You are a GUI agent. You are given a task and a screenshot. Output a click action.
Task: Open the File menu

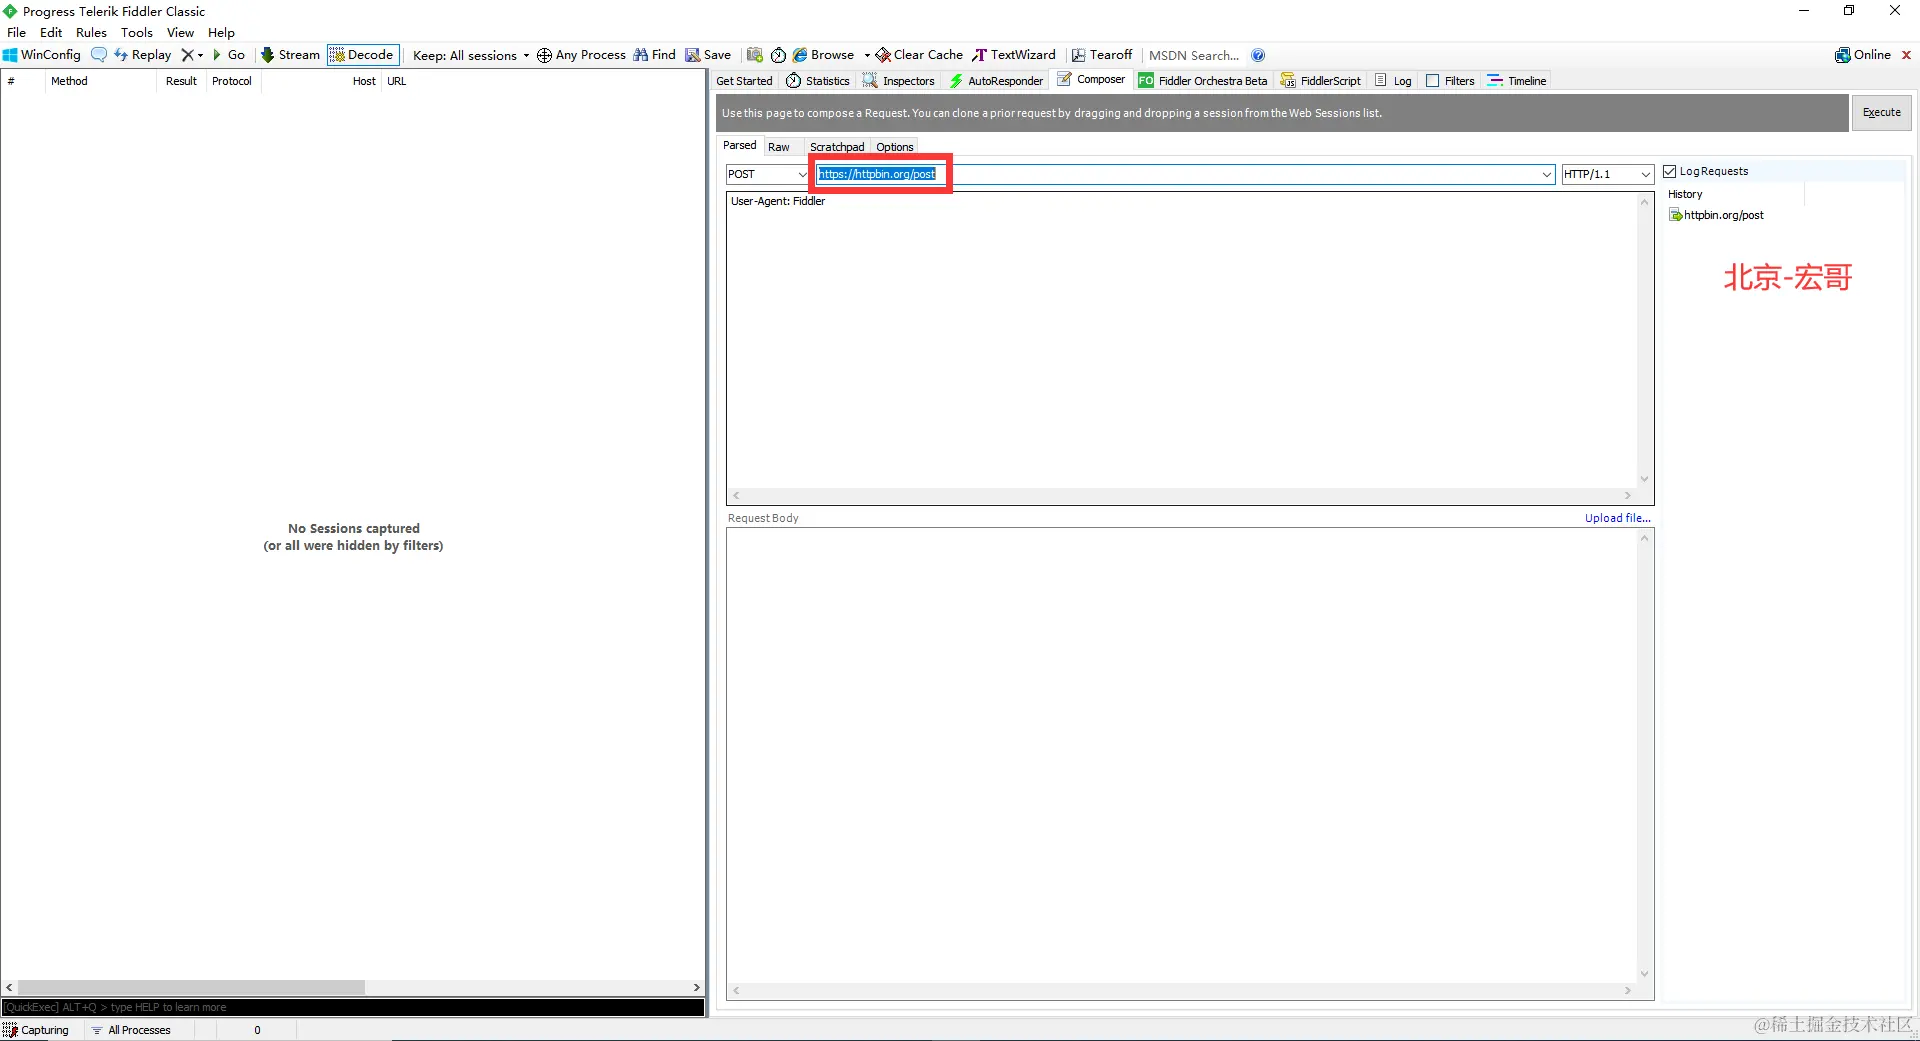point(17,32)
